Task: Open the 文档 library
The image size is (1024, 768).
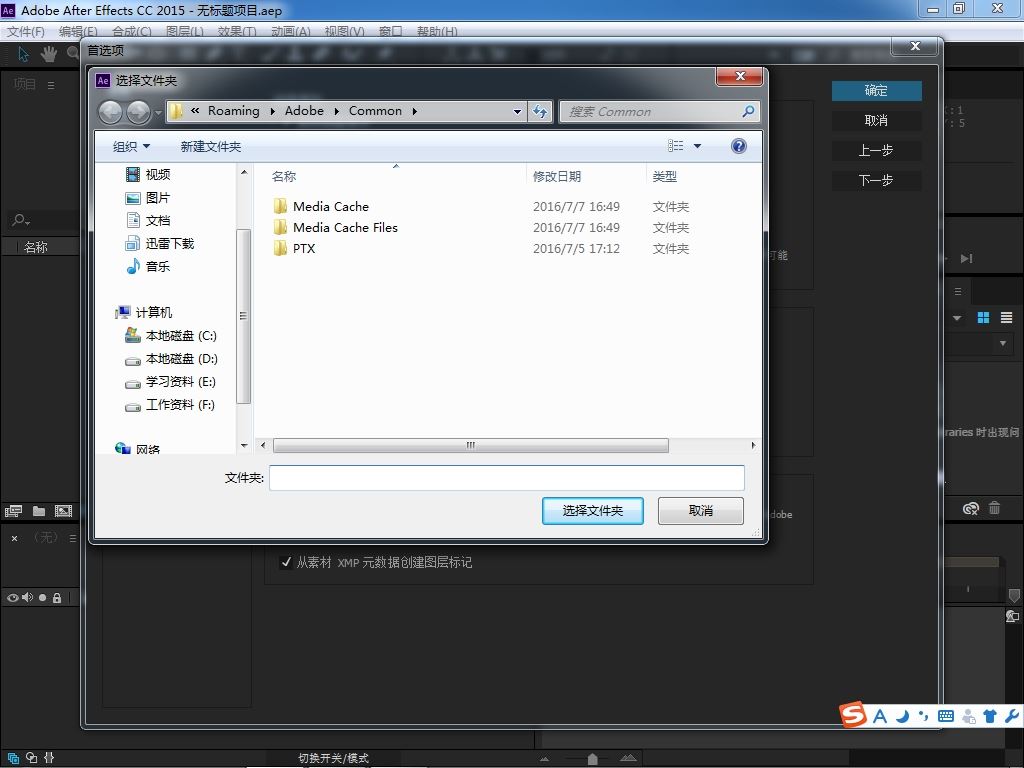Action: point(149,221)
